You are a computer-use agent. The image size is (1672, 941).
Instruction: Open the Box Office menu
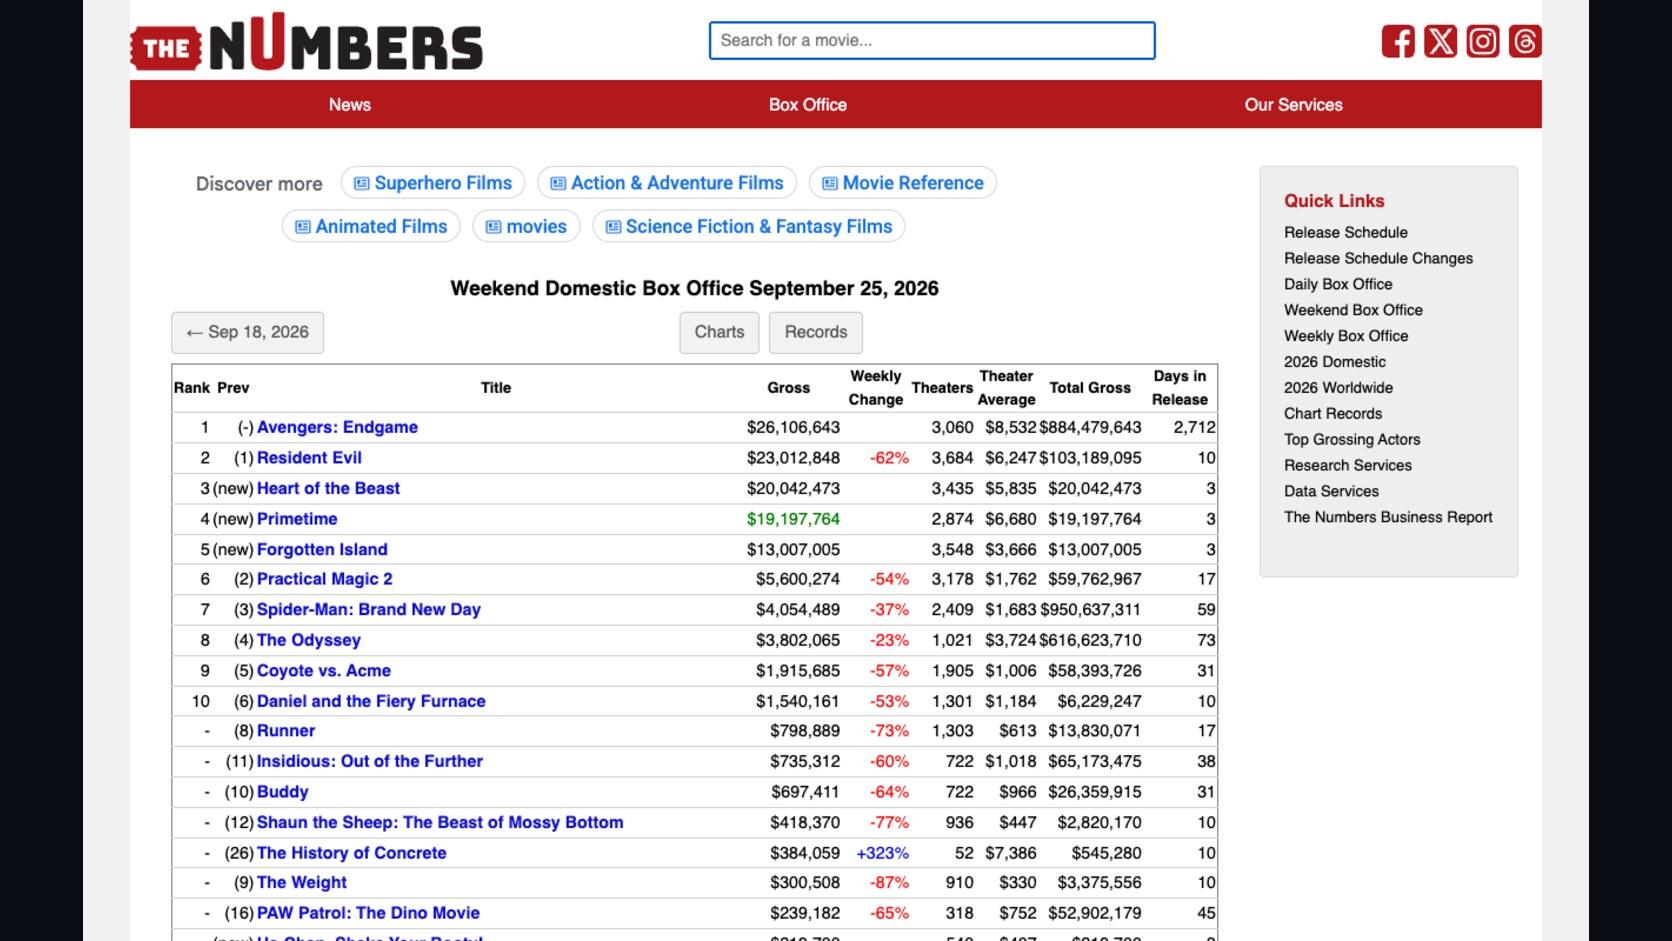(808, 104)
